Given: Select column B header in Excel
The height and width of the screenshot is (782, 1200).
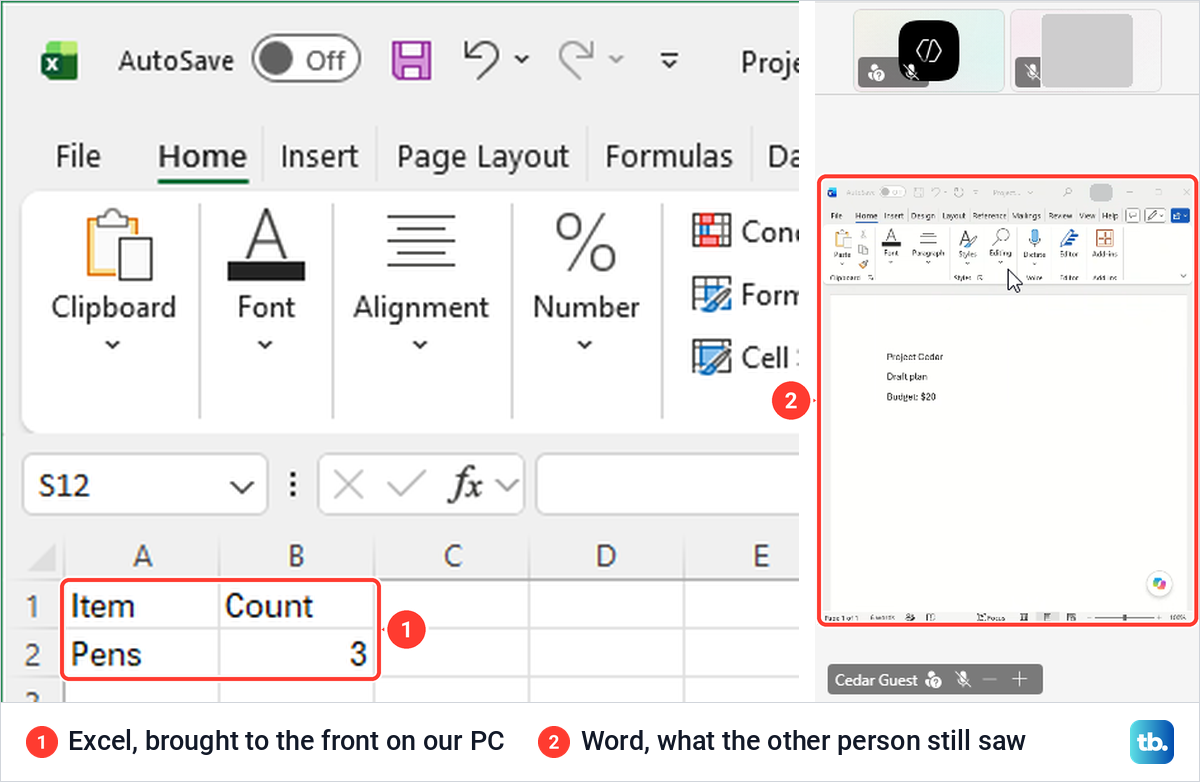Looking at the screenshot, I should 297,556.
